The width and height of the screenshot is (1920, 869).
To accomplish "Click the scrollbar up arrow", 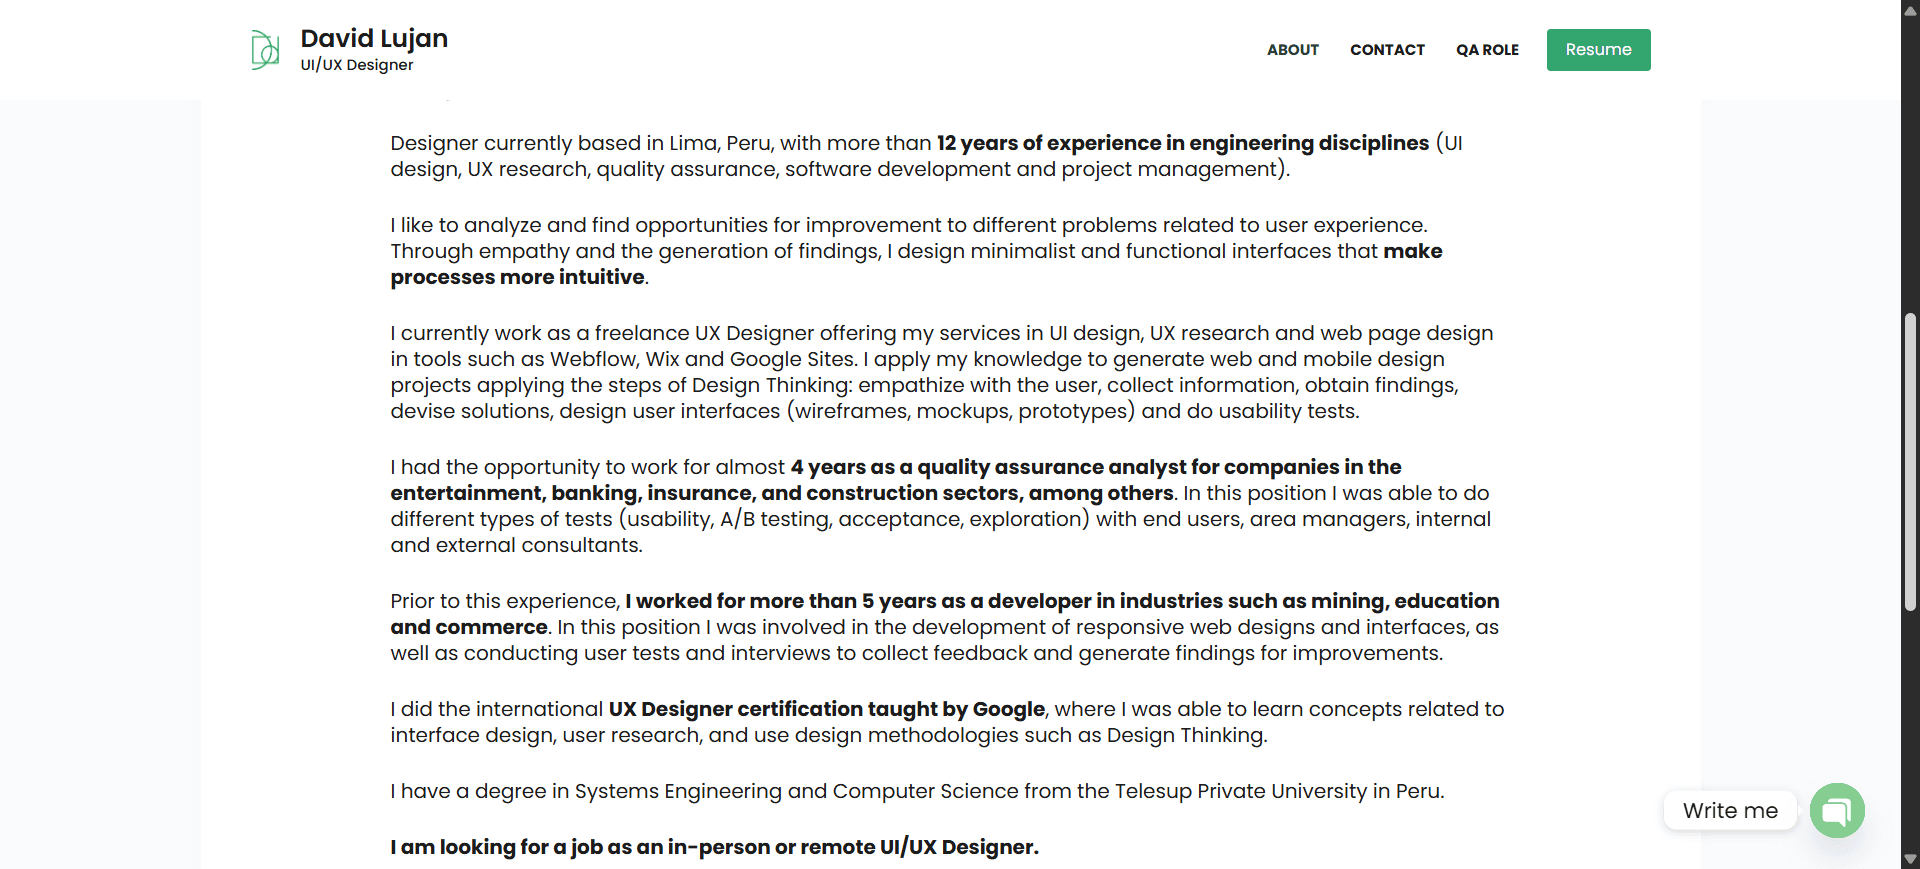I will click(x=1910, y=11).
